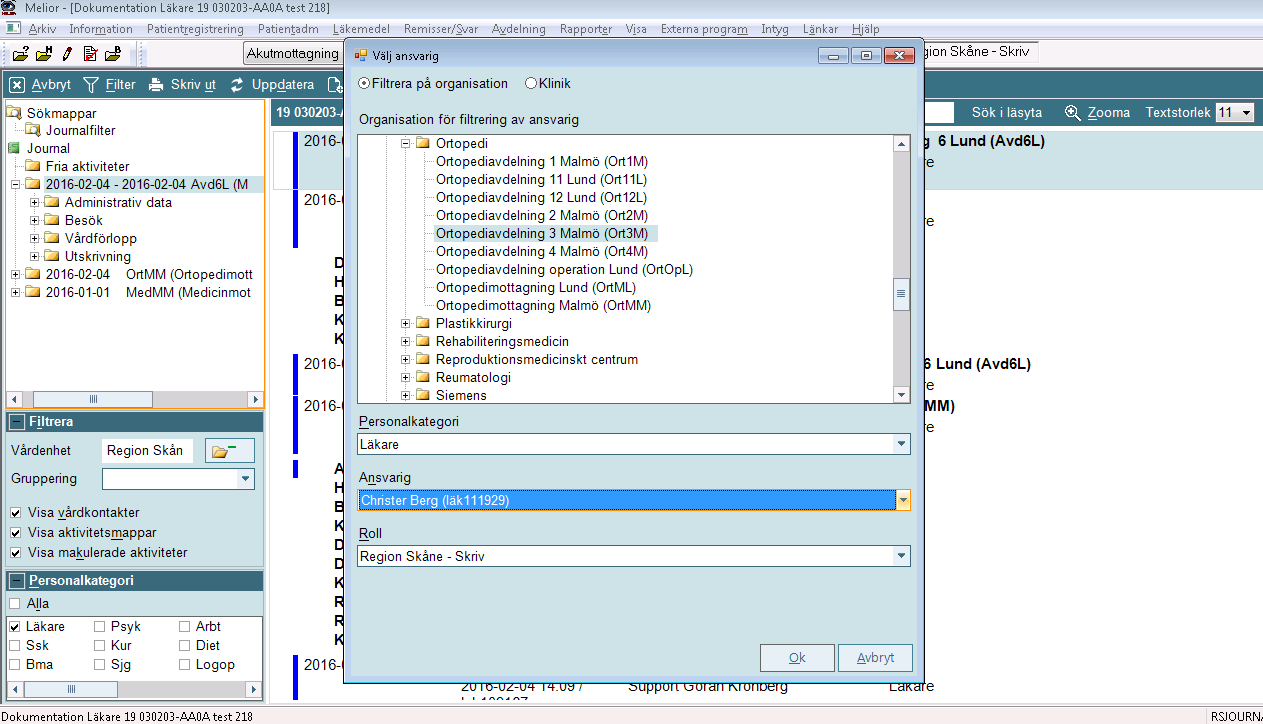
Task: Open the Personalkategori Läkare dropdown
Action: (x=902, y=443)
